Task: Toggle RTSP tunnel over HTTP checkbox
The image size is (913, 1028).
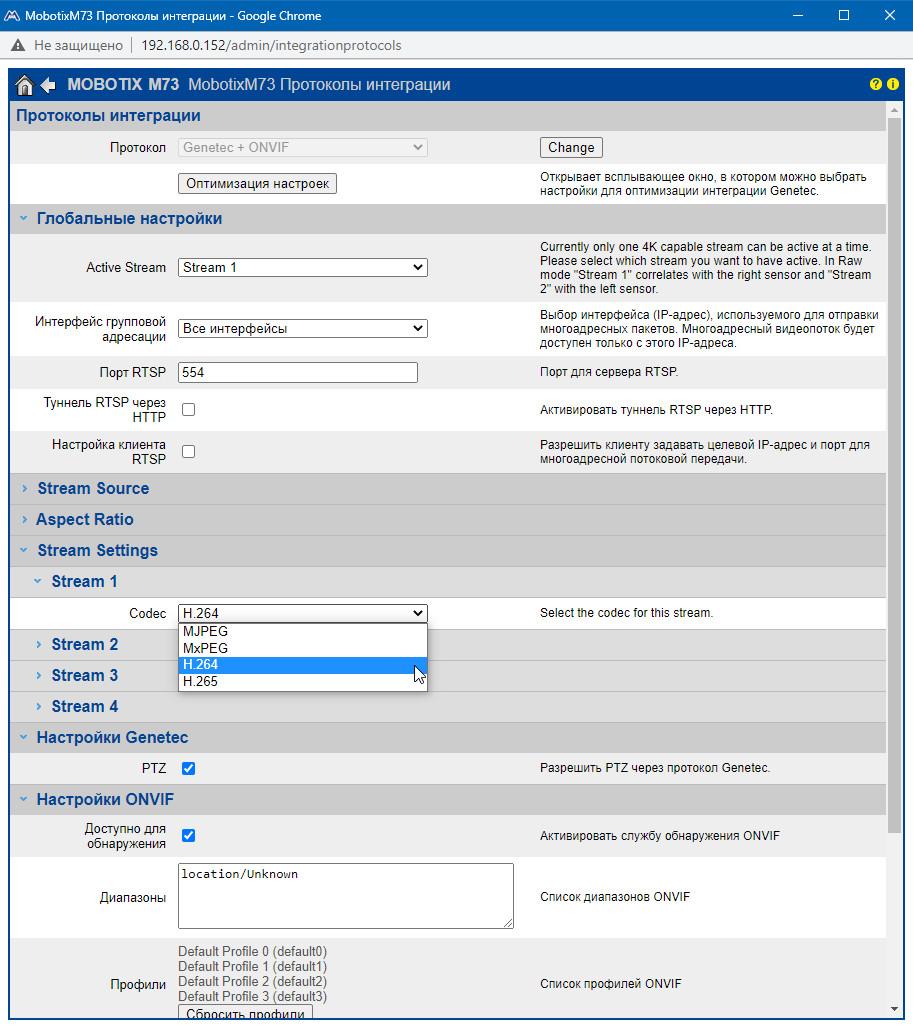Action: 189,410
